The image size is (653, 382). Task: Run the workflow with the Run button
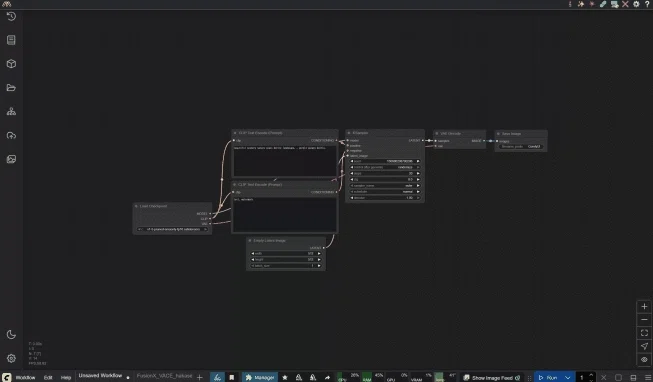(x=548, y=377)
